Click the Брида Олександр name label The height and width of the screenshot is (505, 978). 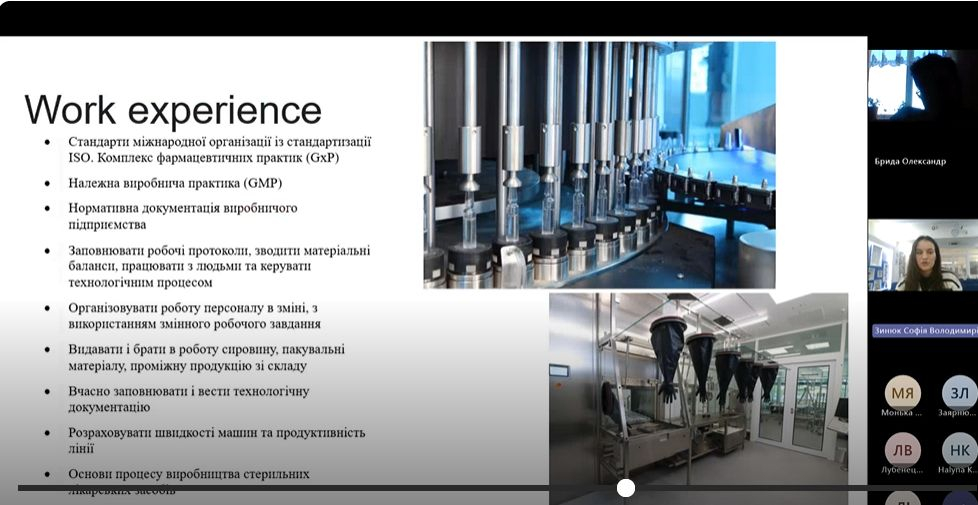click(910, 161)
